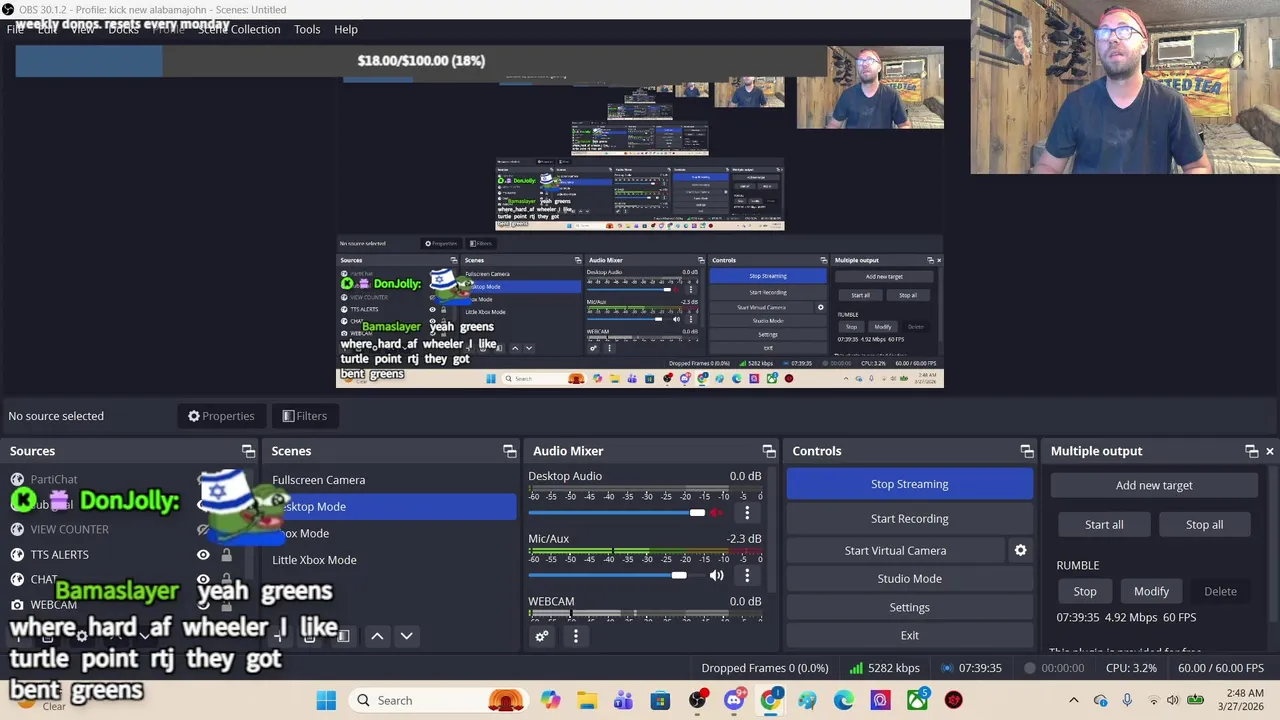Viewport: 1280px width, 720px height.
Task: Click Add new target
Action: click(1154, 485)
